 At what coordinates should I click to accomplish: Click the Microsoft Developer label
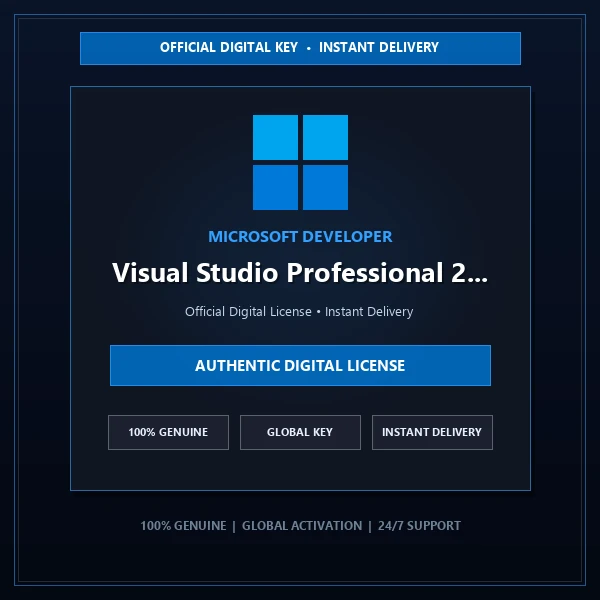(300, 236)
